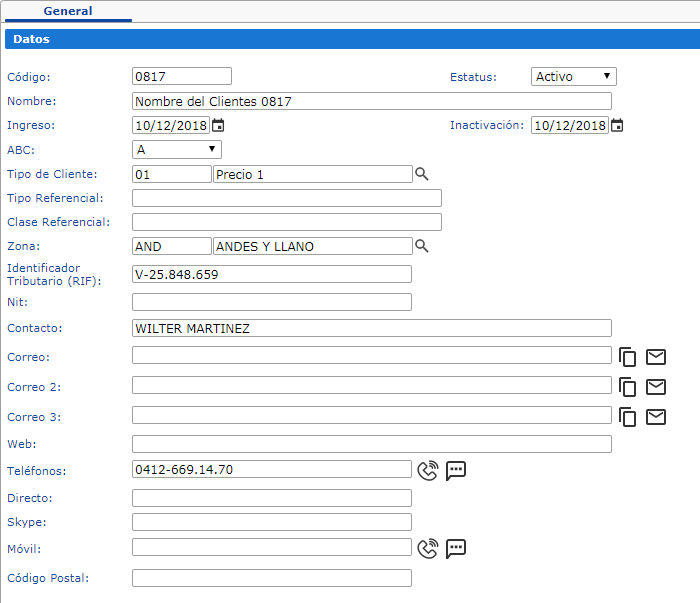Click the Identificador Tributario RIF field
This screenshot has width=700, height=603.
(271, 274)
